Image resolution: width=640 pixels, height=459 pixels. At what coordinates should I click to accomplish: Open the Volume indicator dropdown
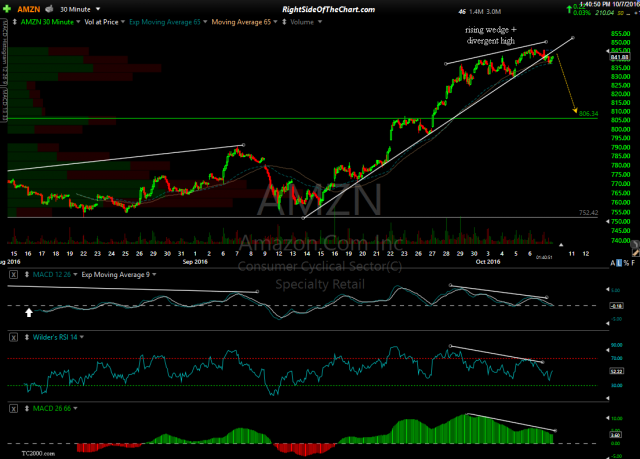pos(320,22)
